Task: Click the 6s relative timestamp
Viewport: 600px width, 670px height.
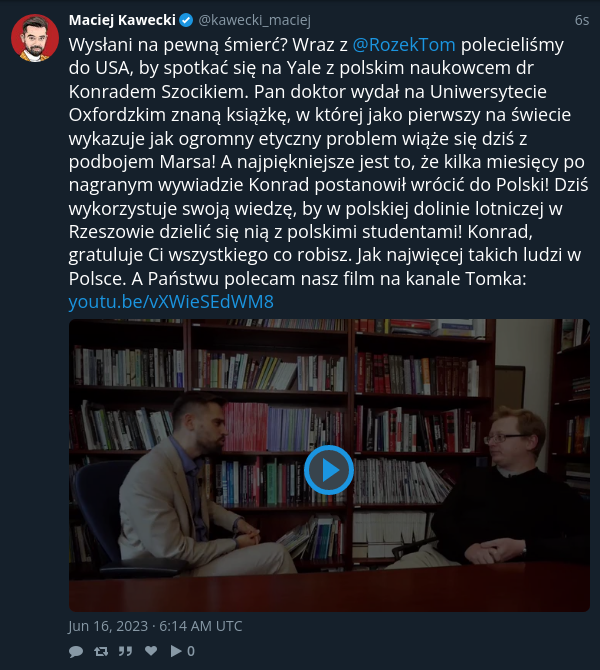Action: [x=582, y=20]
